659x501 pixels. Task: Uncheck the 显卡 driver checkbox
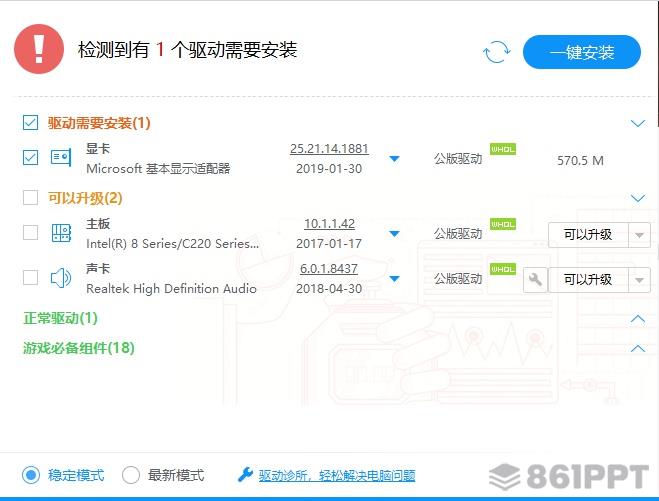pyautogui.click(x=30, y=158)
